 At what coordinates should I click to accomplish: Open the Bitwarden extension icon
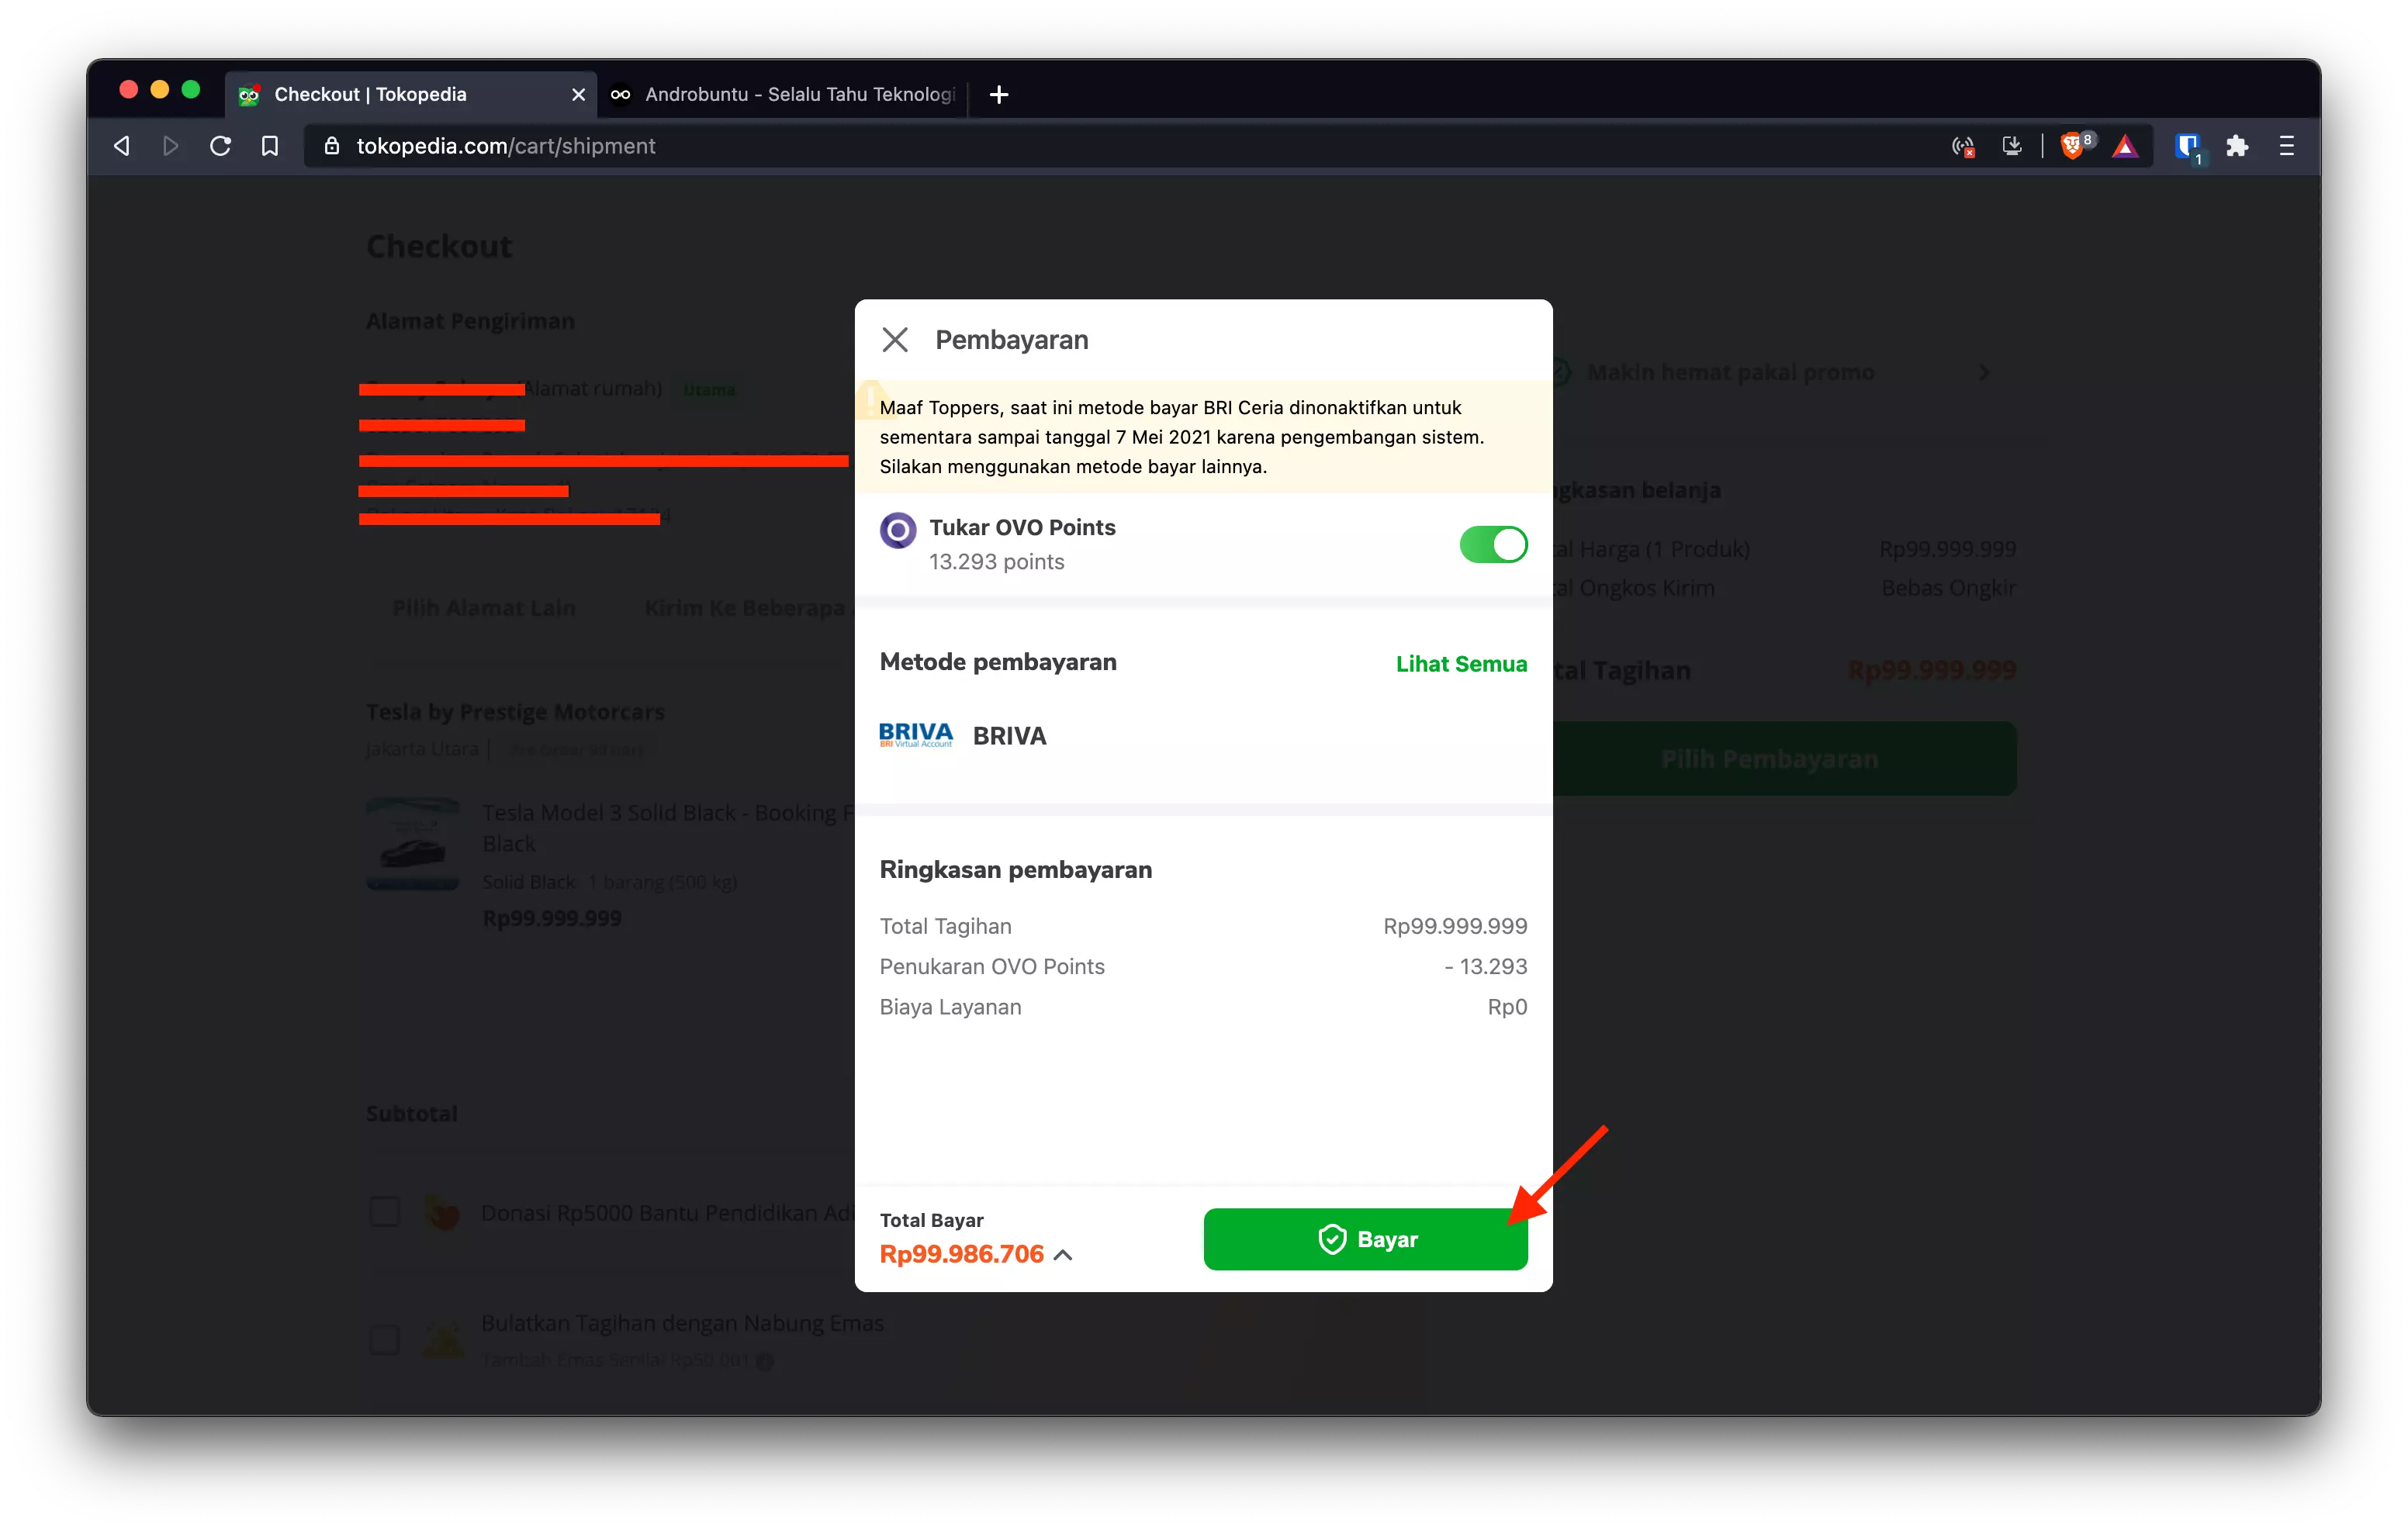2187,147
